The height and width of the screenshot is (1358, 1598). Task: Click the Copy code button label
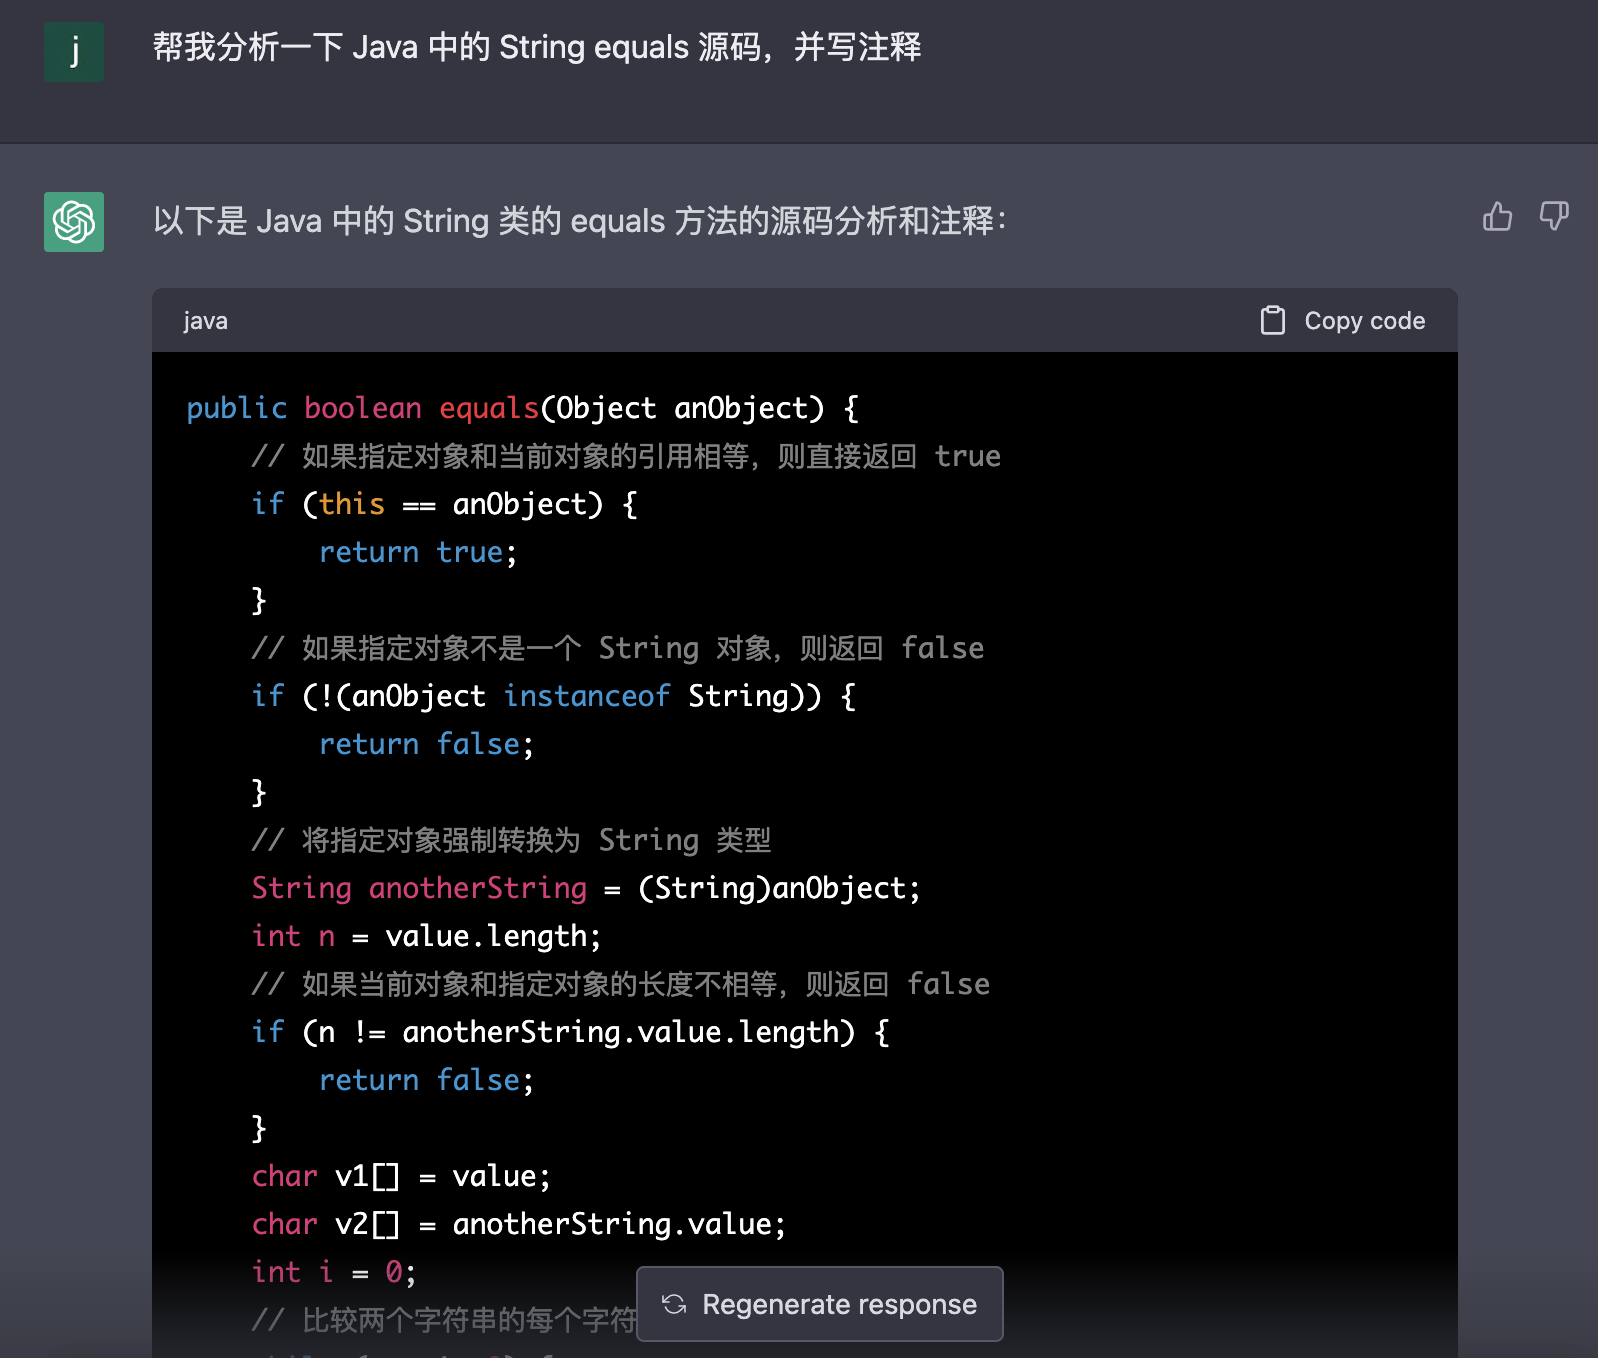tap(1364, 320)
